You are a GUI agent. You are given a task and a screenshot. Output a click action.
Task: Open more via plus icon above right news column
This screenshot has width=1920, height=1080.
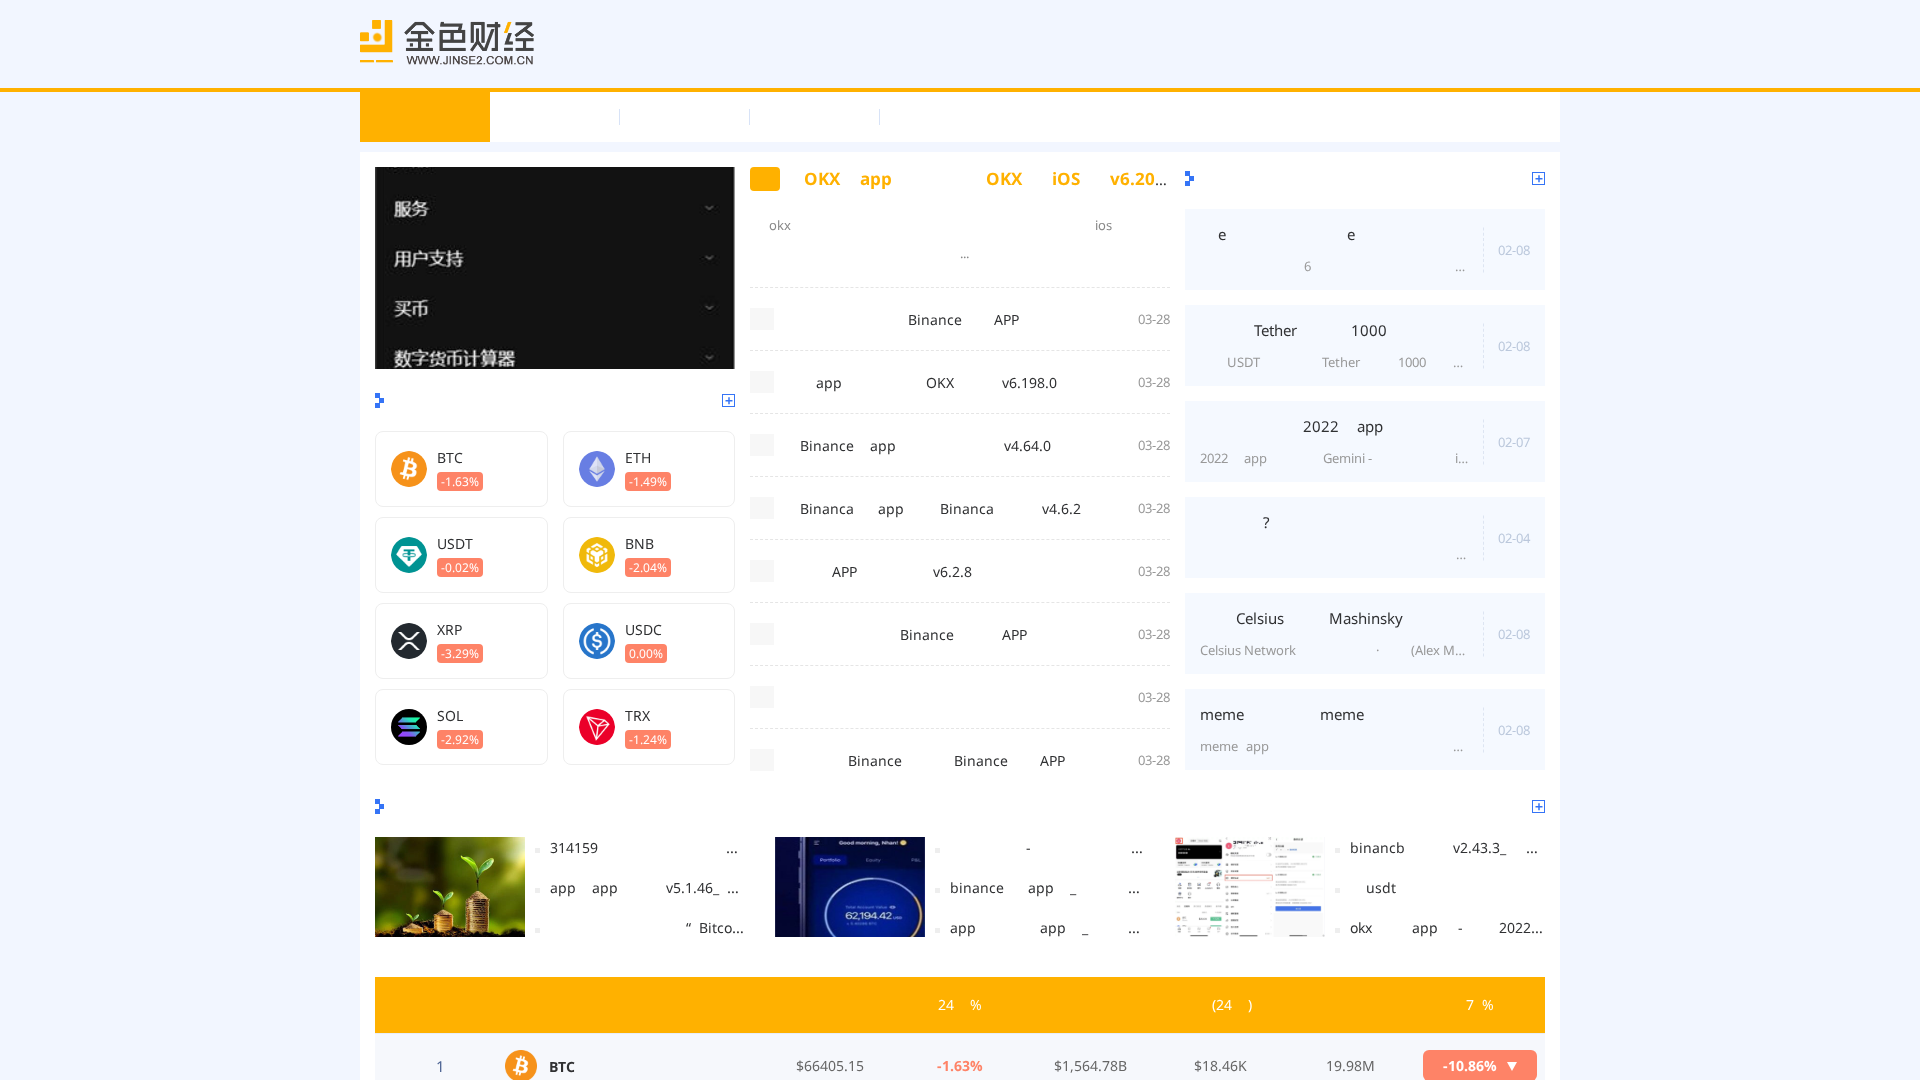tap(1538, 178)
